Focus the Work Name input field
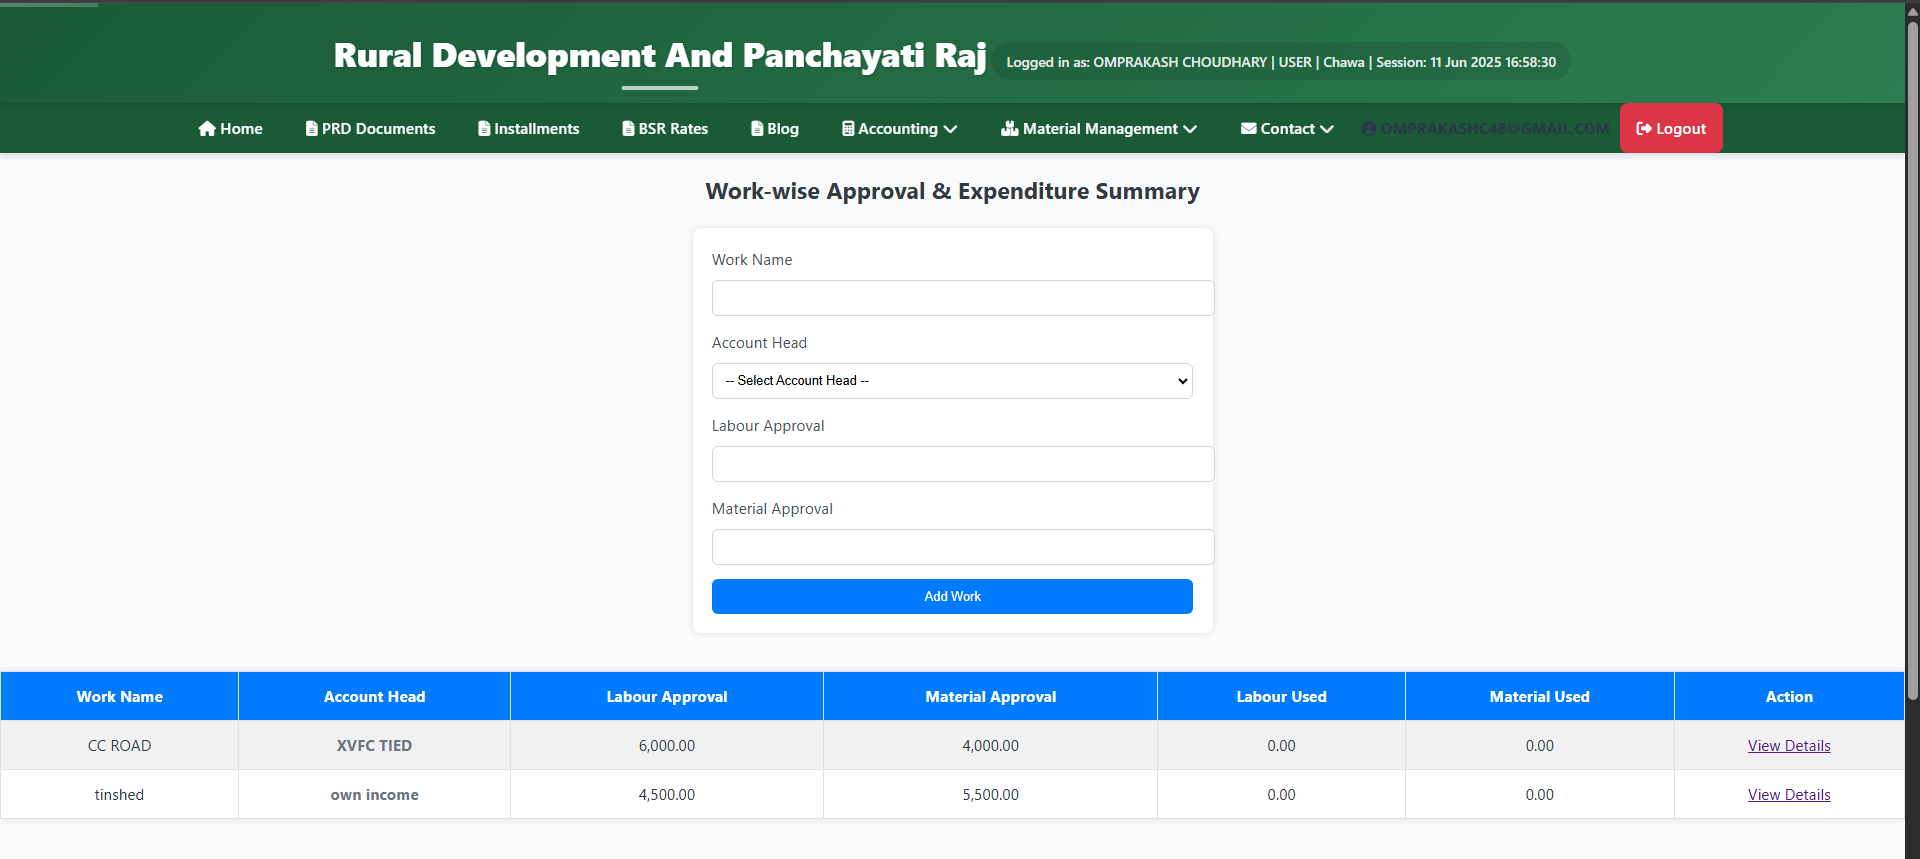Image resolution: width=1920 pixels, height=859 pixels. pos(963,298)
